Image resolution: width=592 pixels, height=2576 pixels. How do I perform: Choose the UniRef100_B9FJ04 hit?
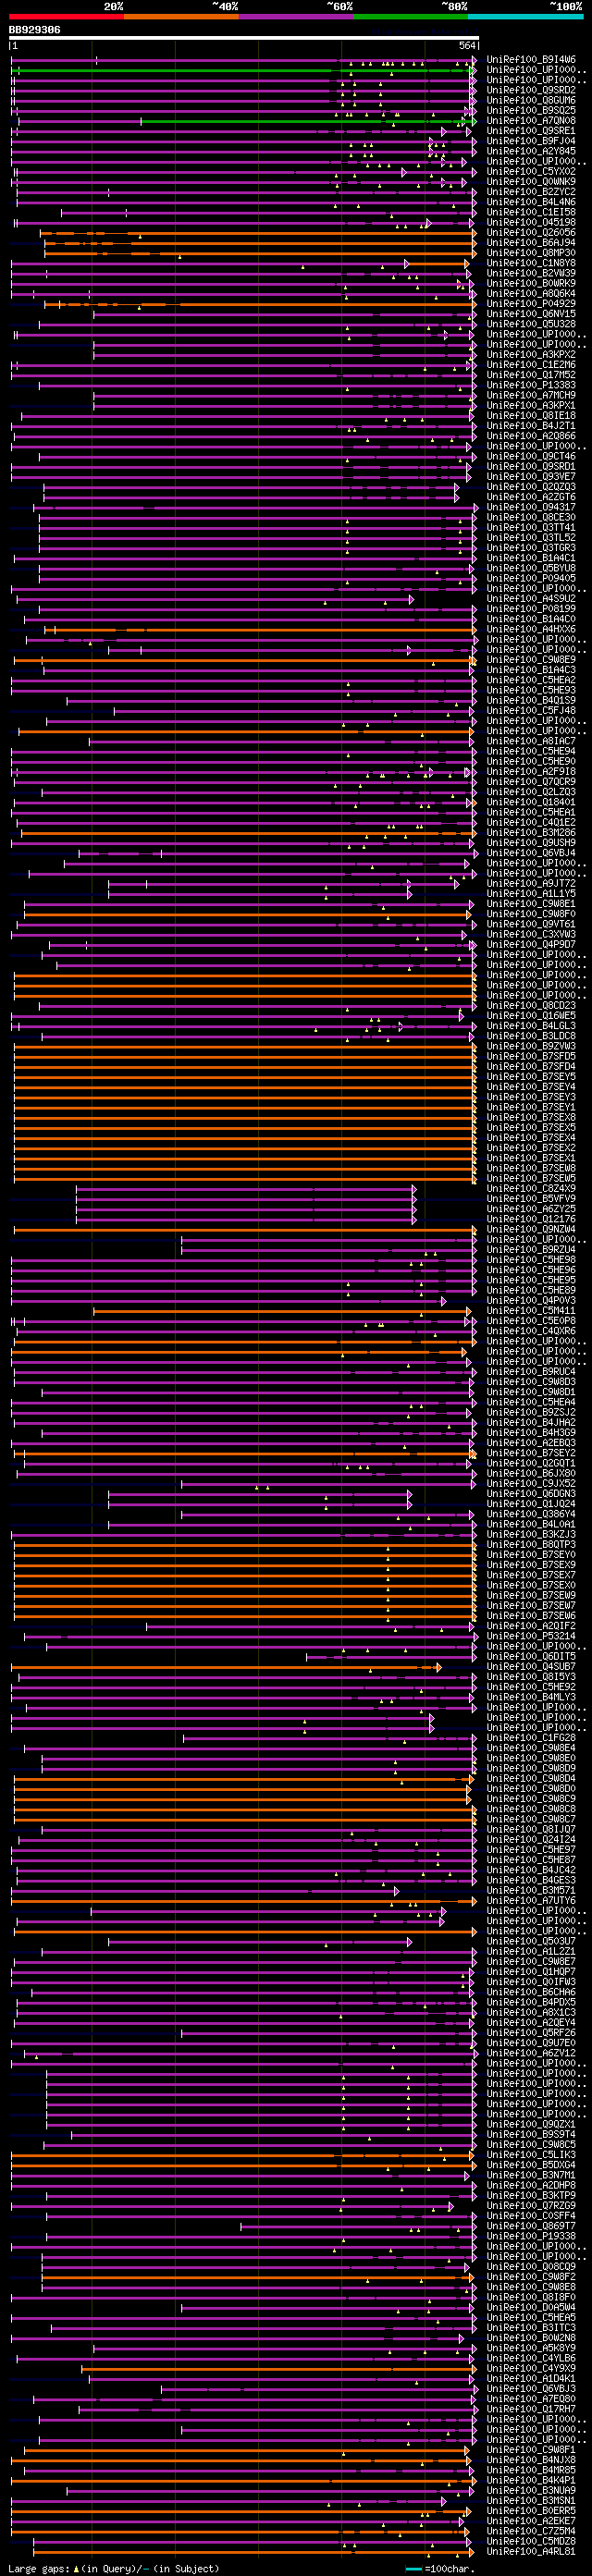(531, 141)
